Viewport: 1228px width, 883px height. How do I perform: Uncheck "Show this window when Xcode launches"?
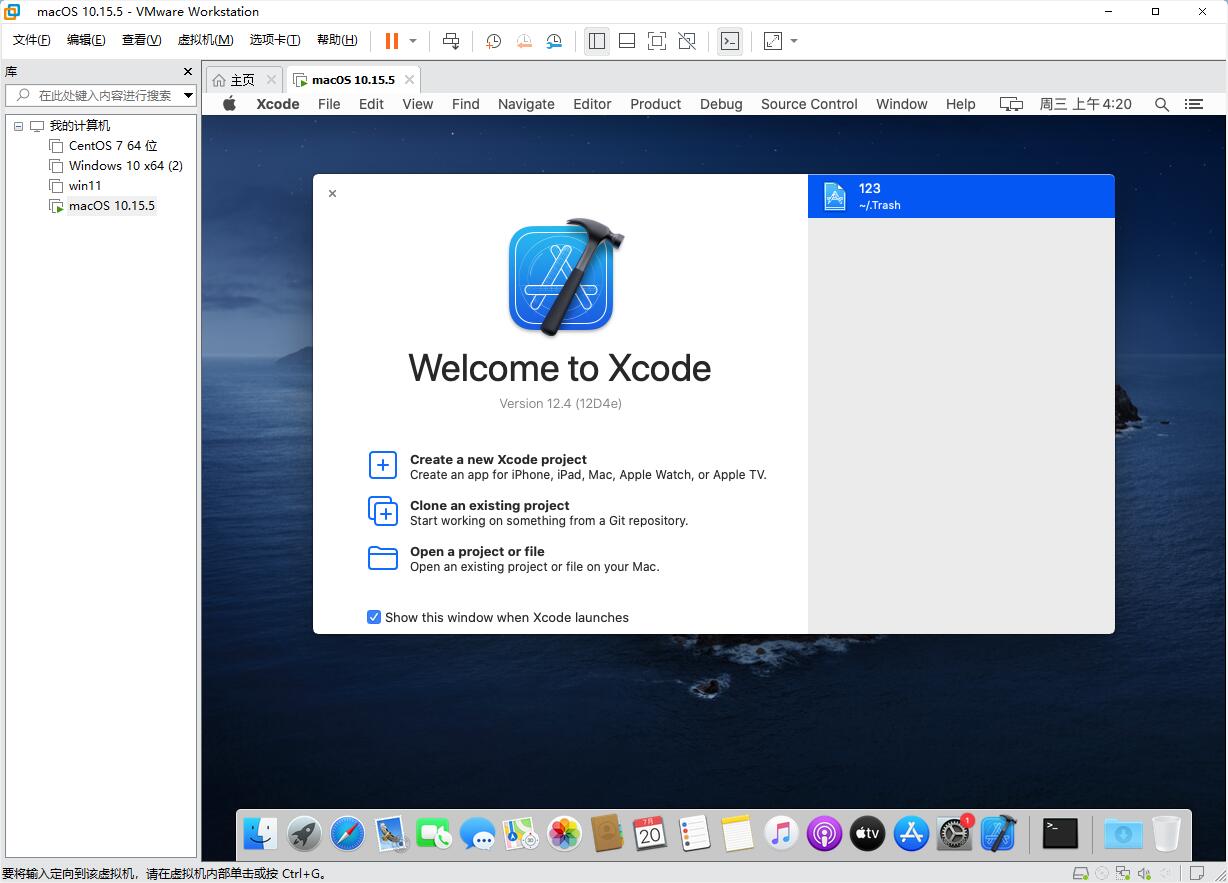click(x=374, y=617)
